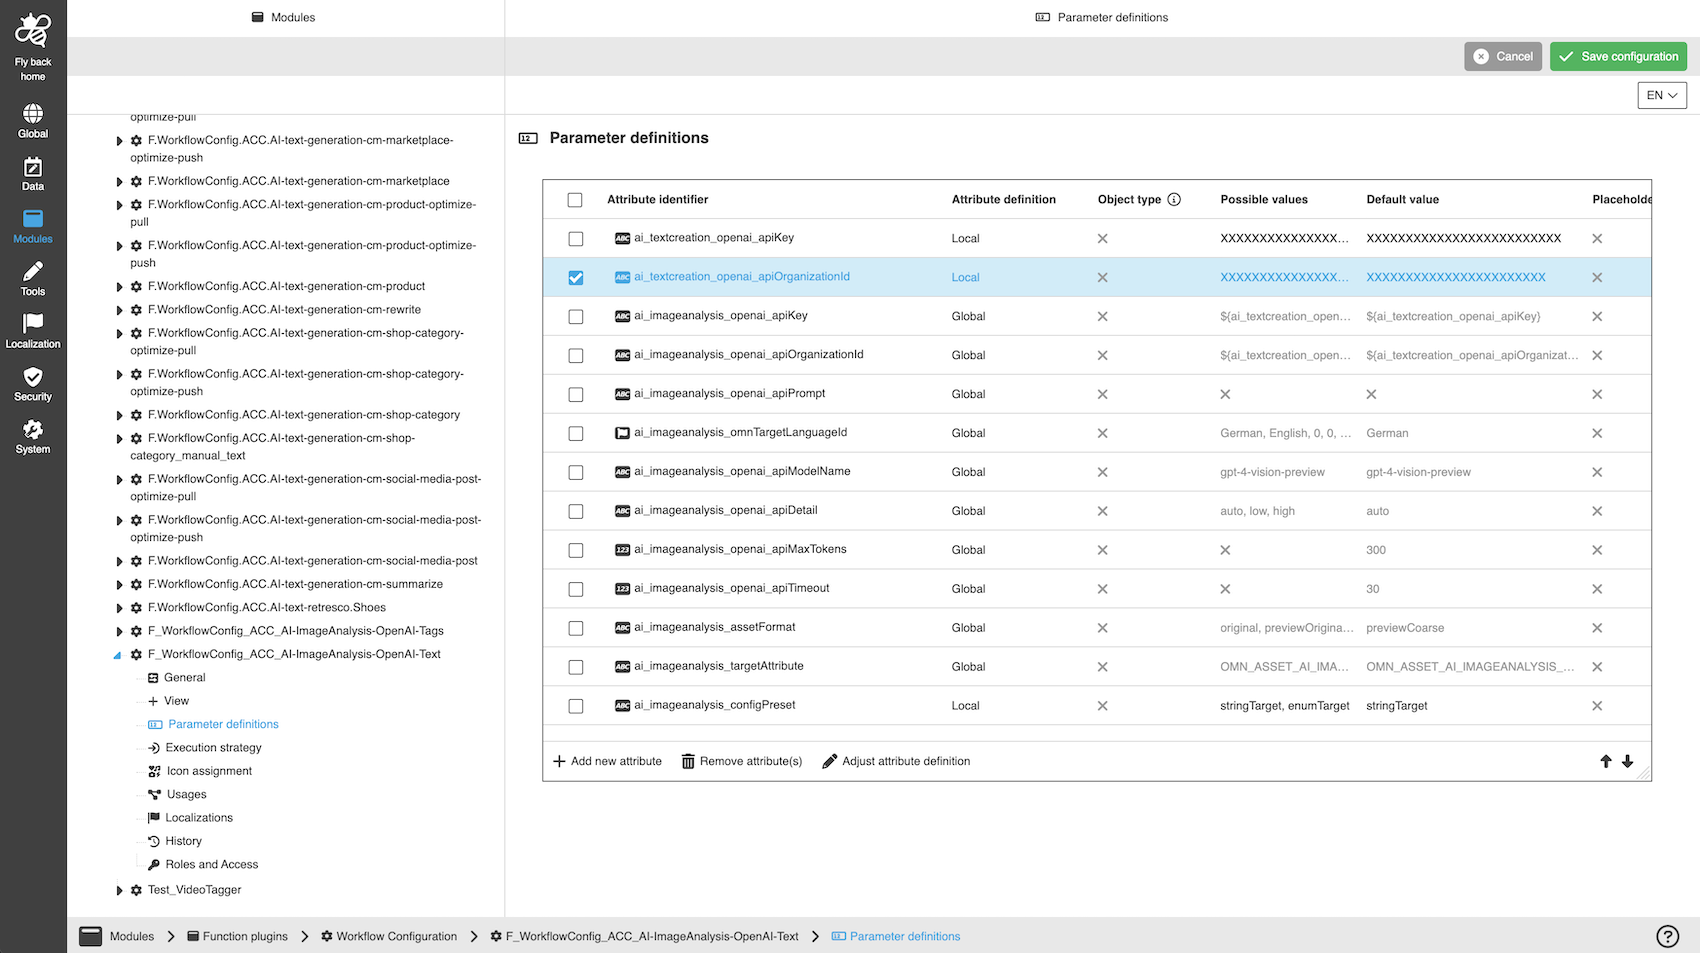Select Roles and Access tree item
1700x953 pixels.
211,865
